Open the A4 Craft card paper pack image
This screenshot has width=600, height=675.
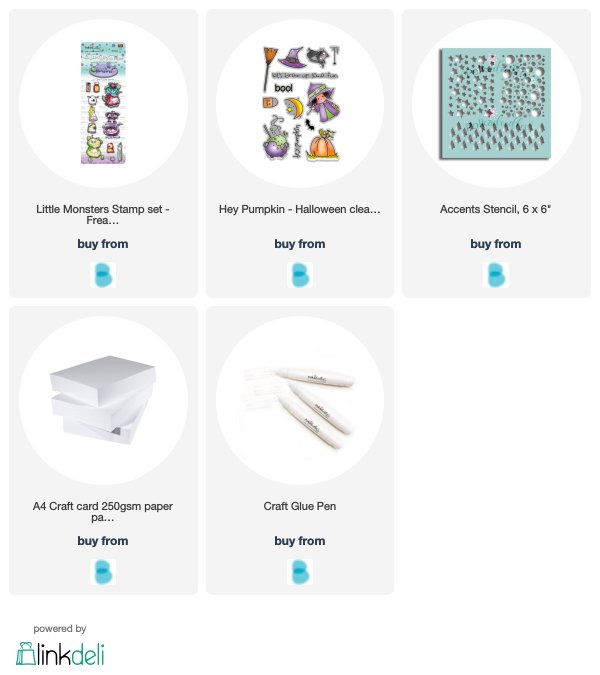tap(103, 400)
